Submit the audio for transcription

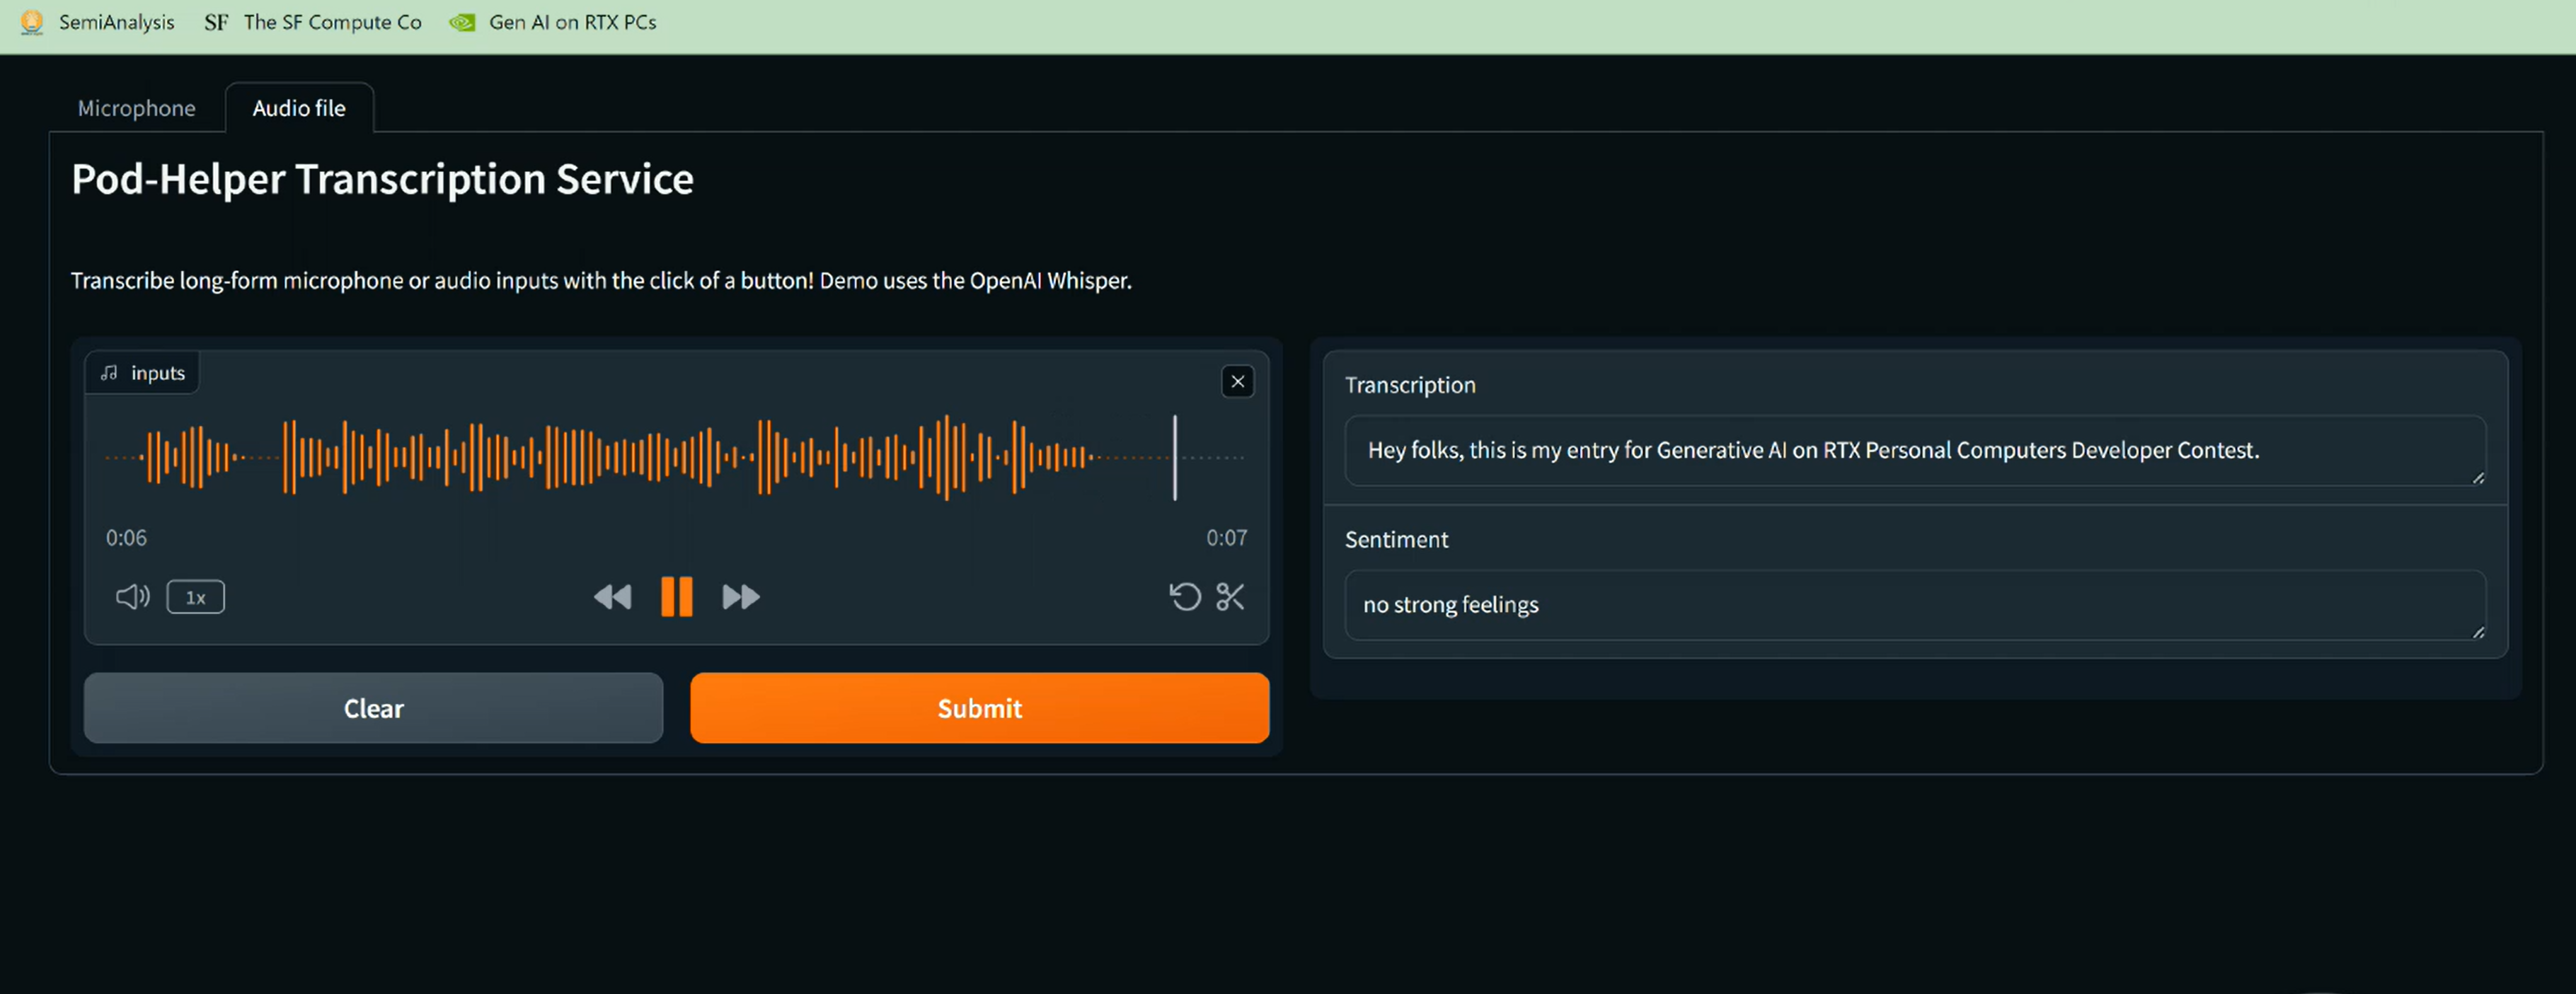click(x=979, y=708)
